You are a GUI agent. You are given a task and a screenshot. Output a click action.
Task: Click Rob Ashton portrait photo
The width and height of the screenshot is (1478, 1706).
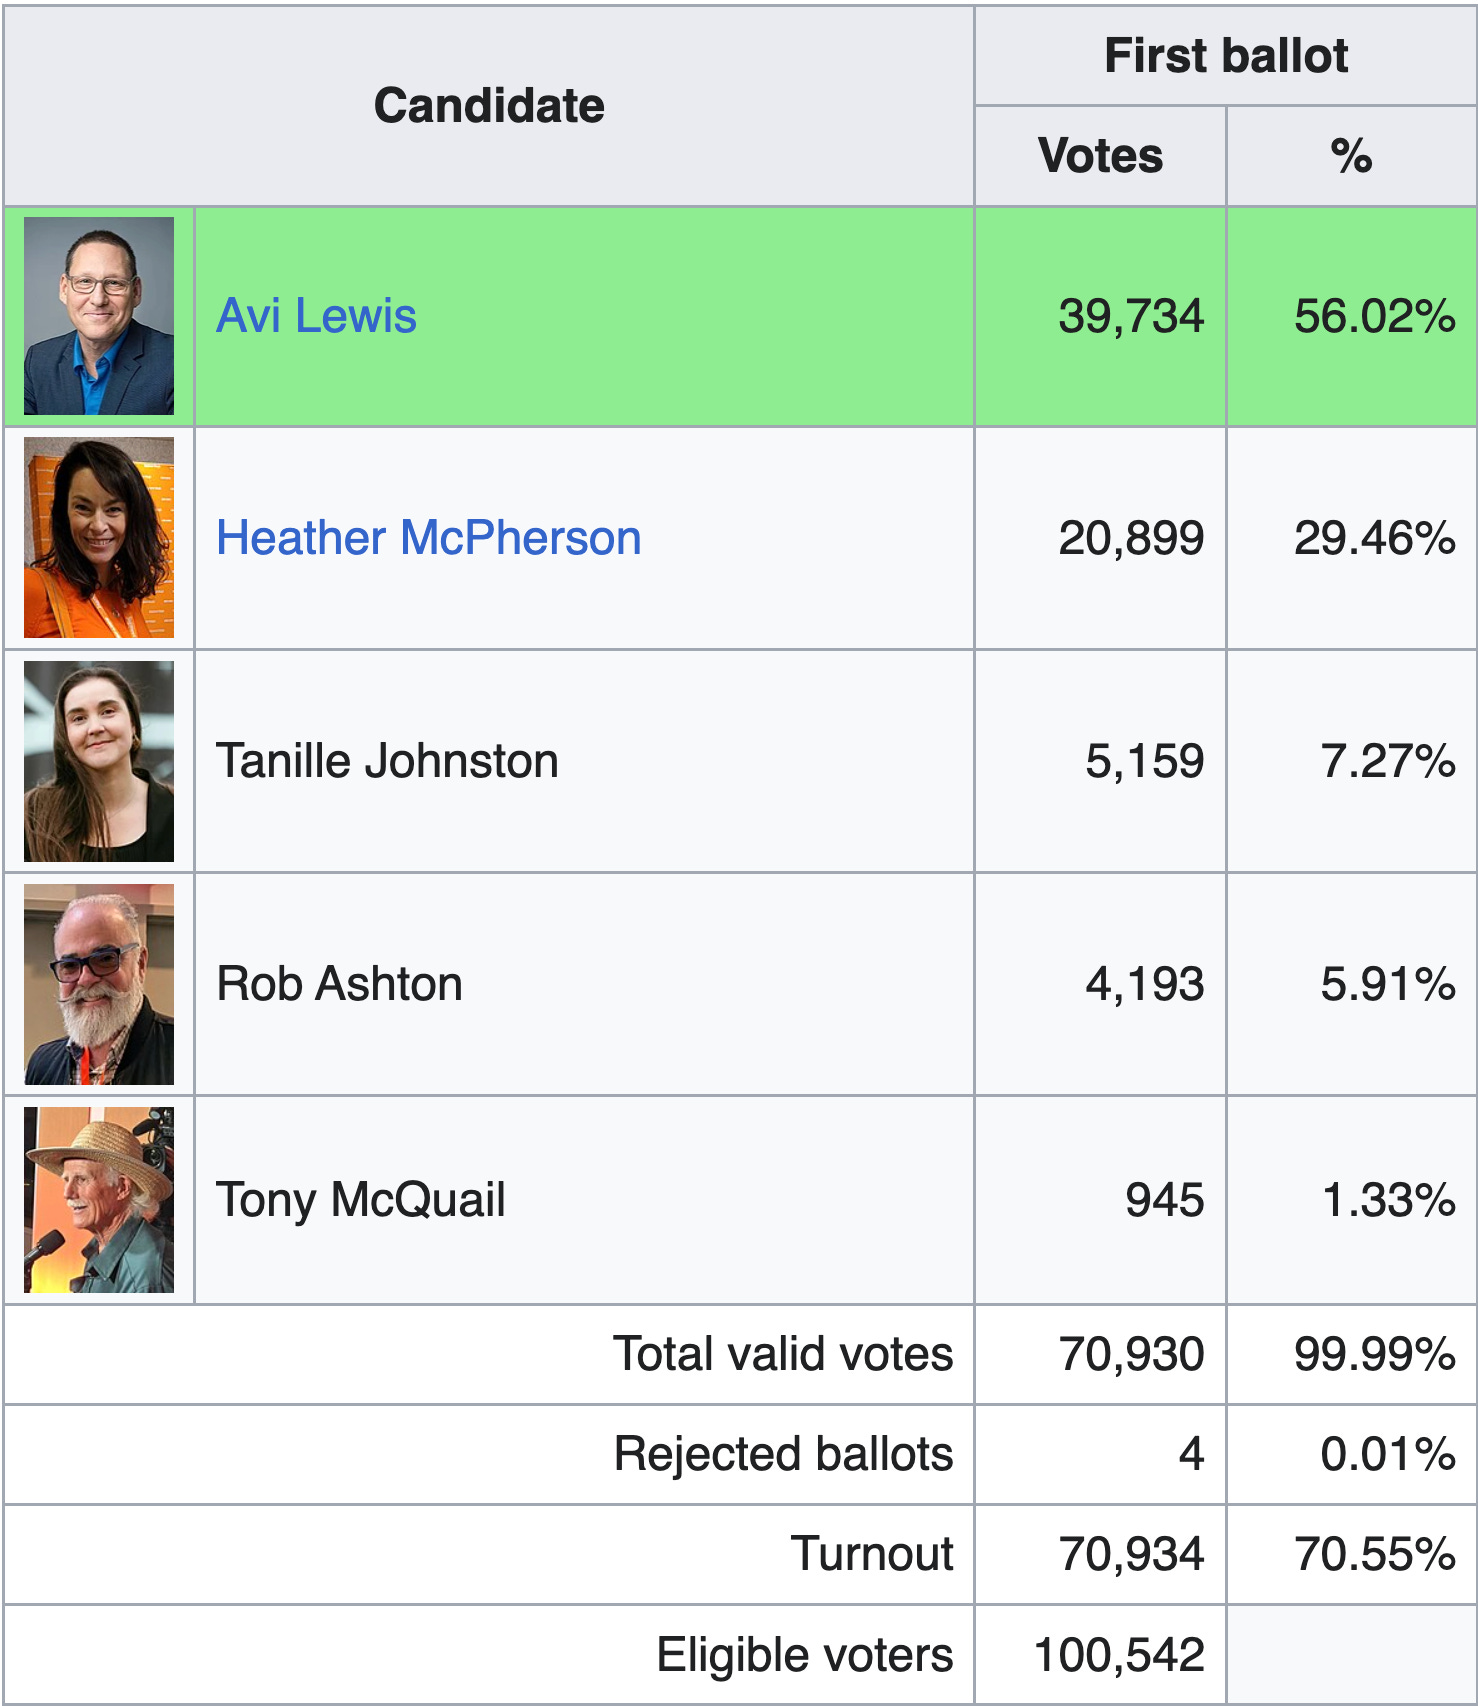click(x=99, y=984)
